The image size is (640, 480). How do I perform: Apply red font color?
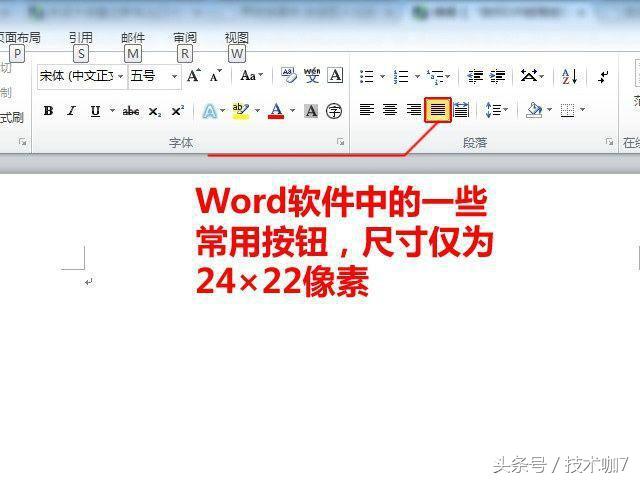point(276,111)
